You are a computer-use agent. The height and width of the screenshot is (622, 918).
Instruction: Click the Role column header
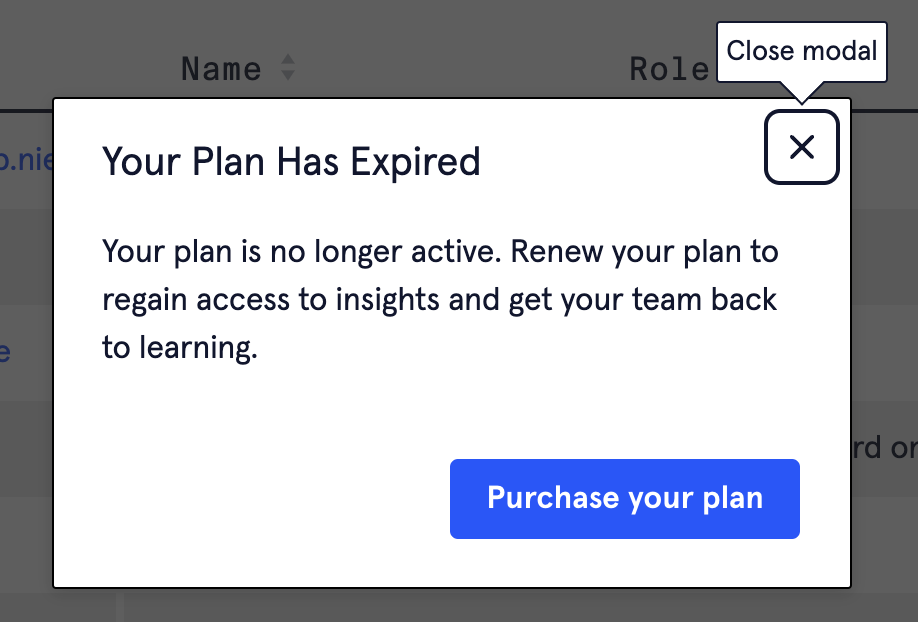click(668, 69)
